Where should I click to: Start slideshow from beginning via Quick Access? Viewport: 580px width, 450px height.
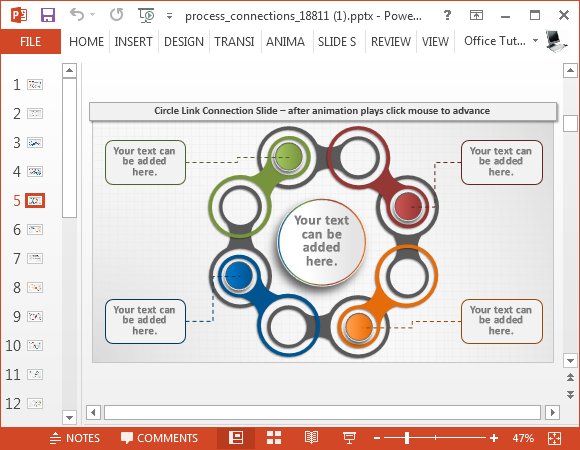pos(146,15)
